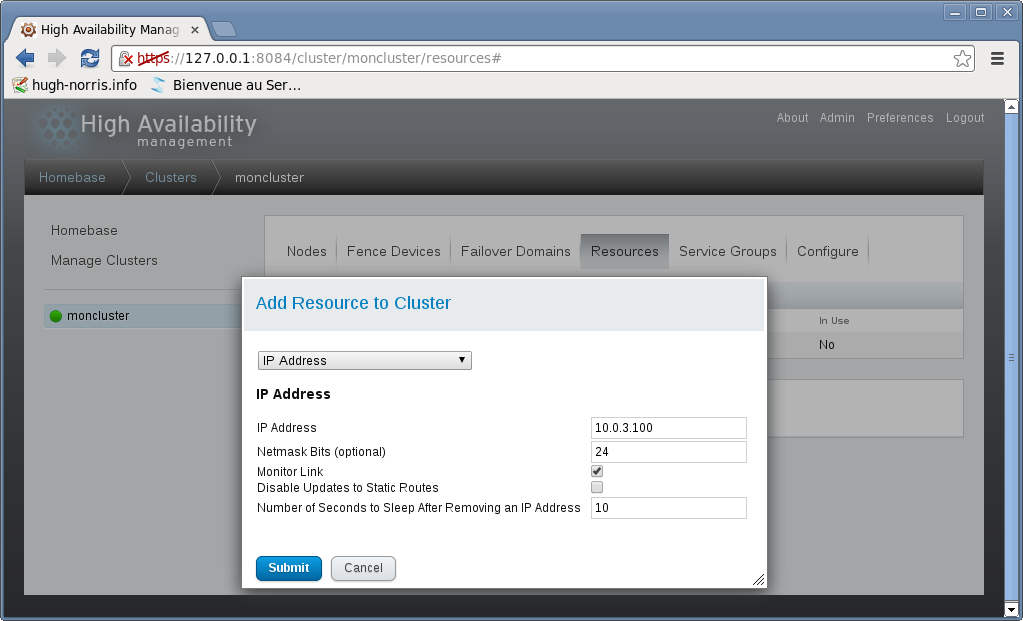This screenshot has width=1023, height=621.
Task: Click the page scrollbar down arrow
Action: [x=1011, y=609]
